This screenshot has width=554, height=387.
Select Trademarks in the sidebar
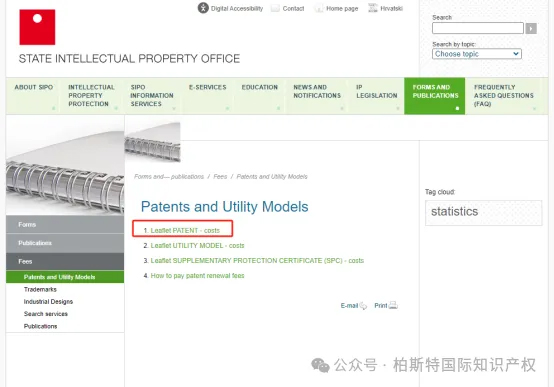click(40, 289)
